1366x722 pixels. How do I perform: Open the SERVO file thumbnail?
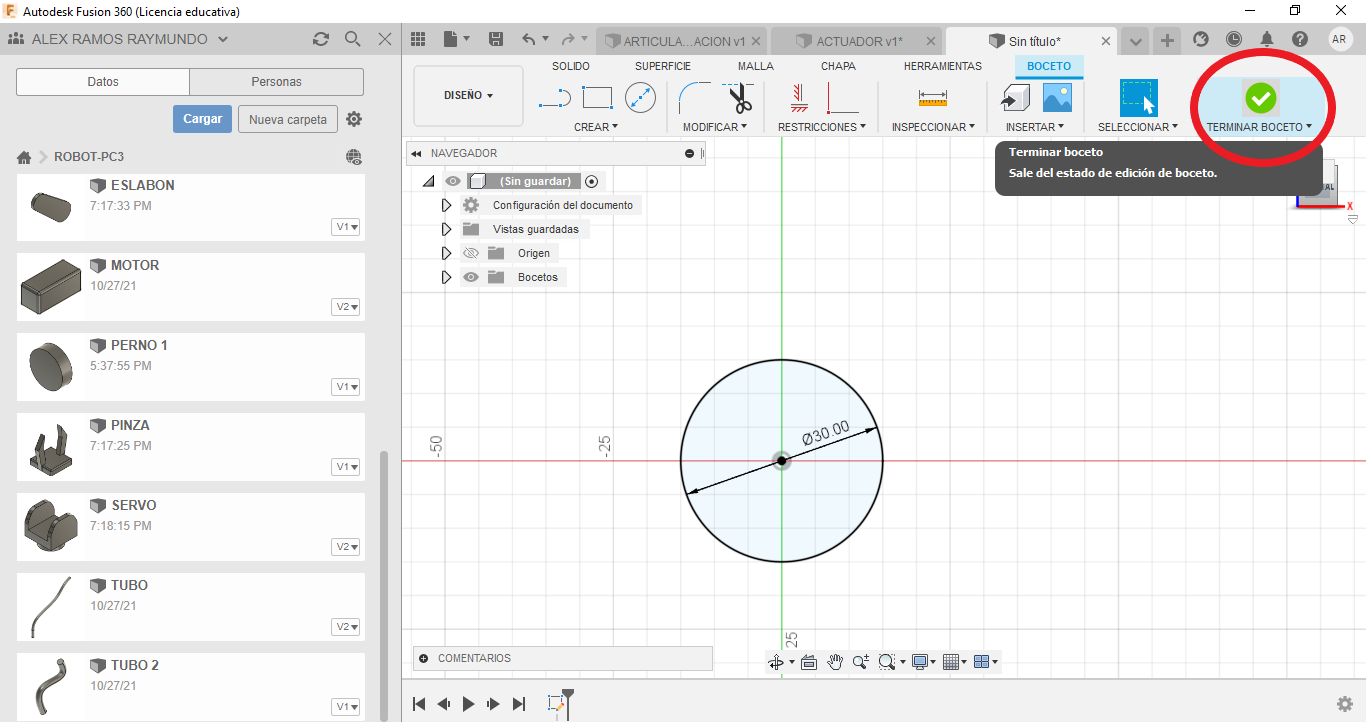coord(50,526)
